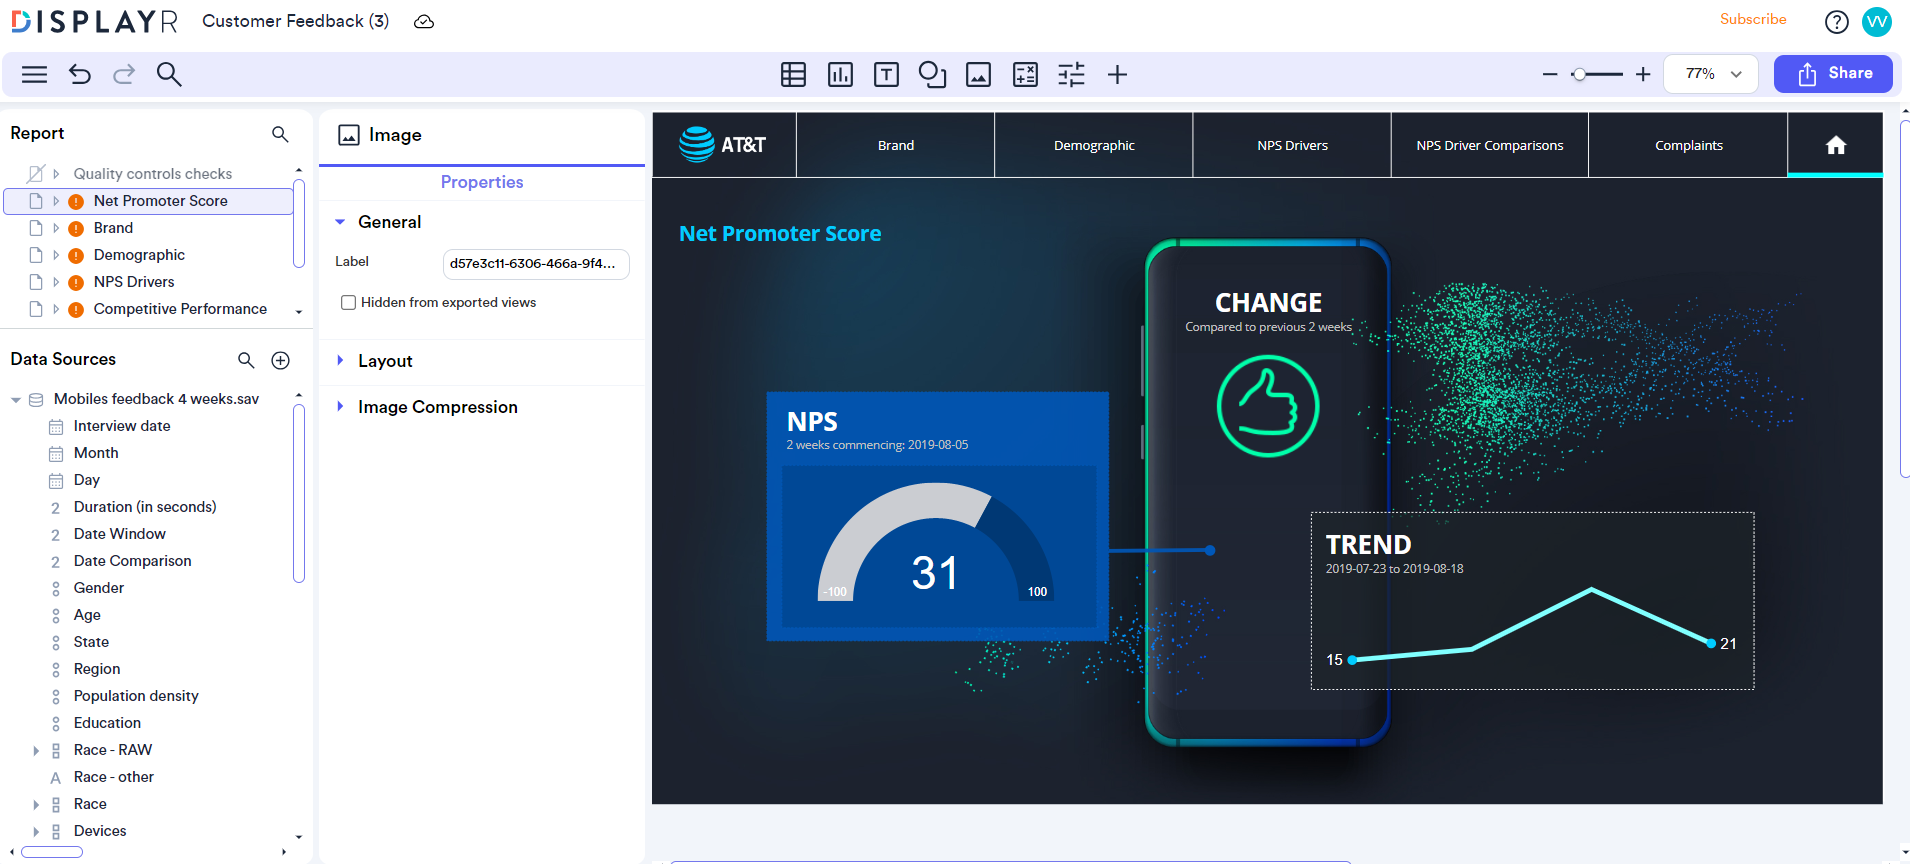
Task: Expand the Layout section
Action: (x=340, y=360)
